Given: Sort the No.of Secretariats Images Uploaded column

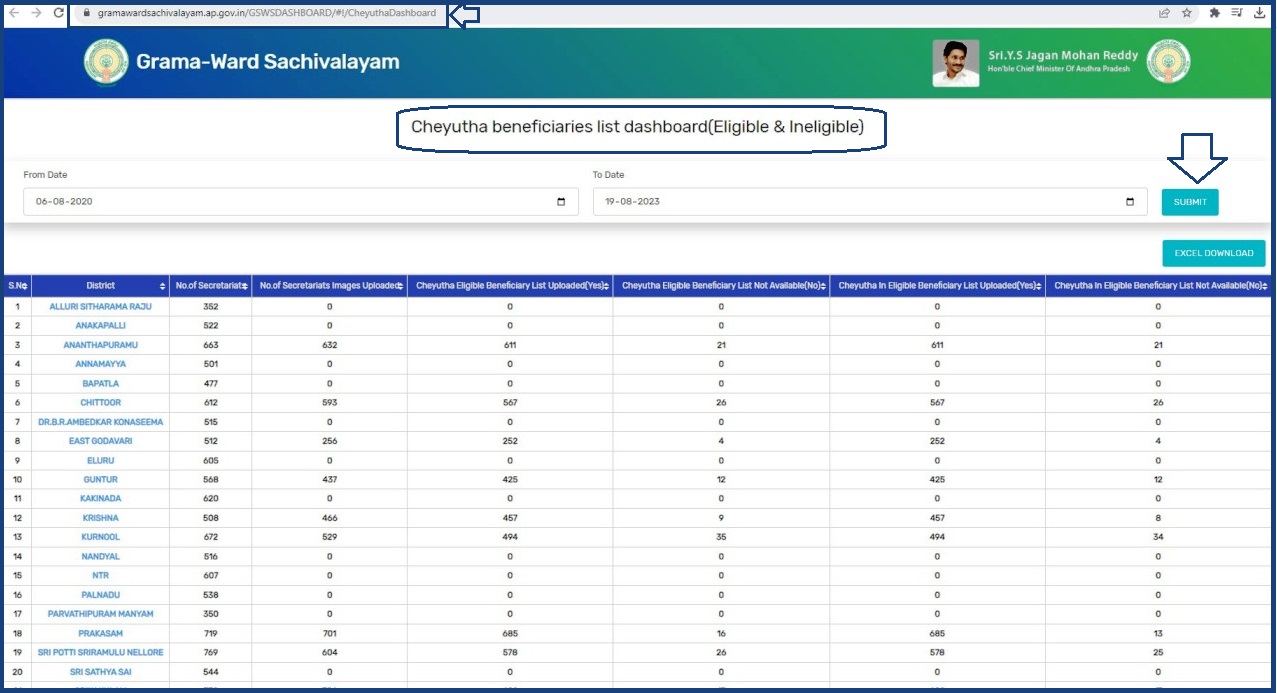Looking at the screenshot, I should click(399, 287).
